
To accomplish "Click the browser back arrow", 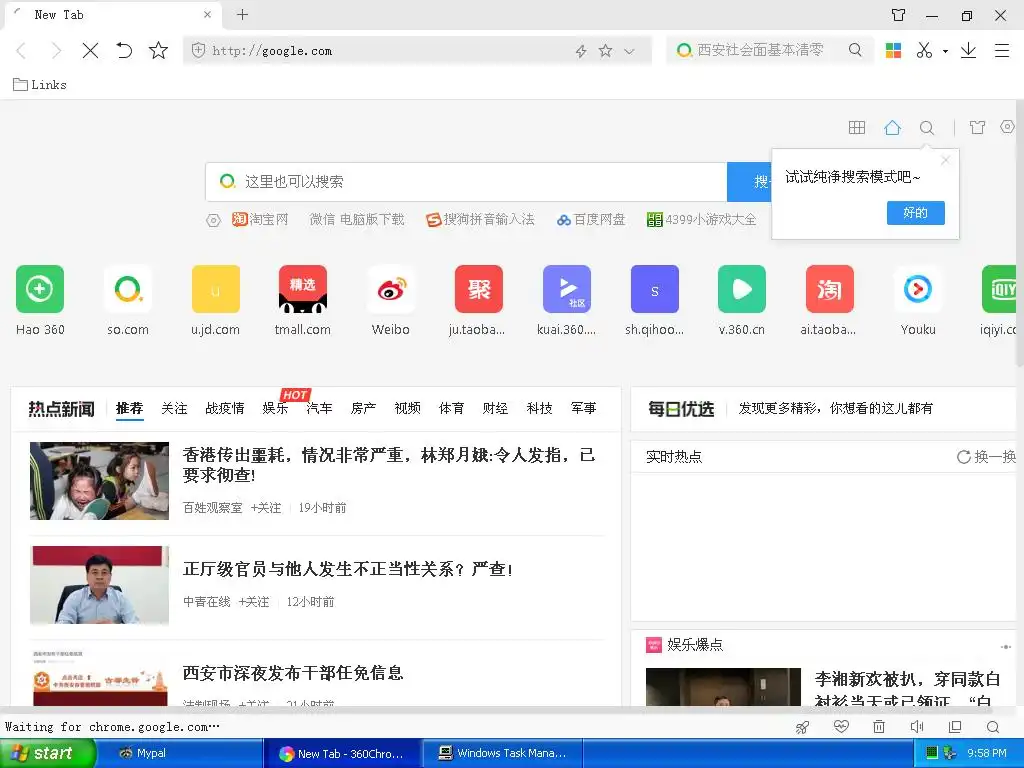I will pos(22,51).
